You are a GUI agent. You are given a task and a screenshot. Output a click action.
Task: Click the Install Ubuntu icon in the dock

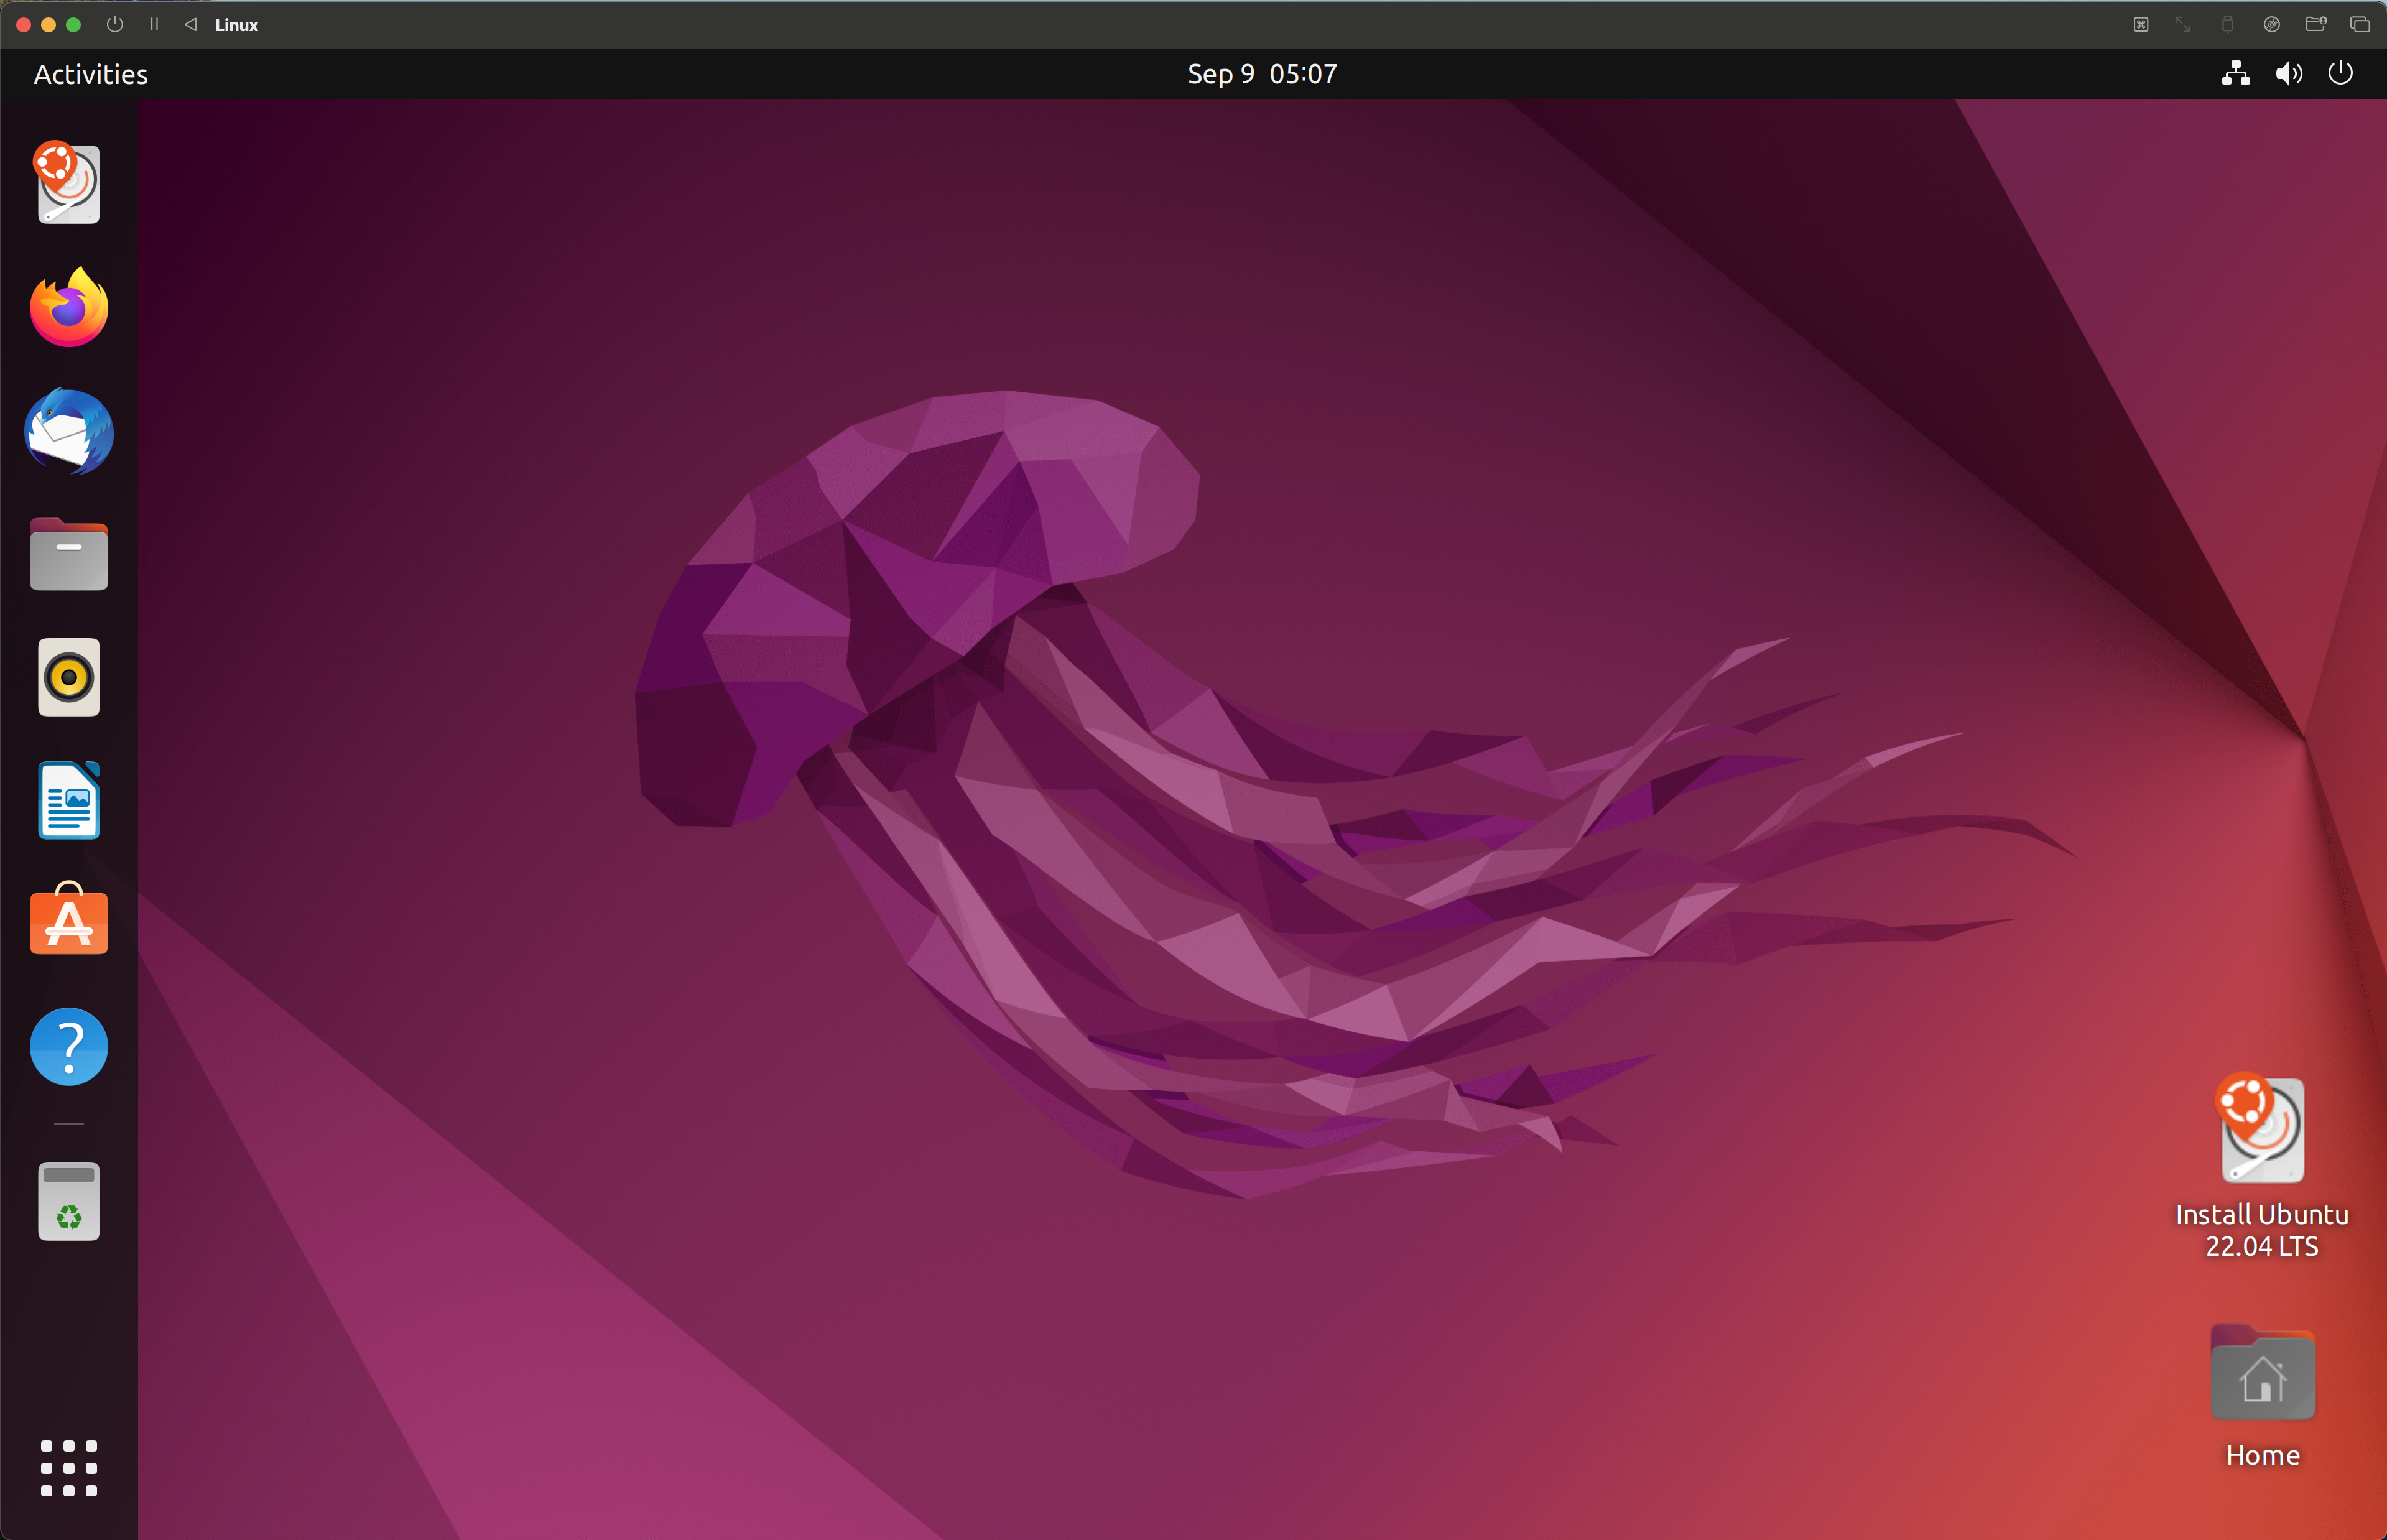click(69, 184)
